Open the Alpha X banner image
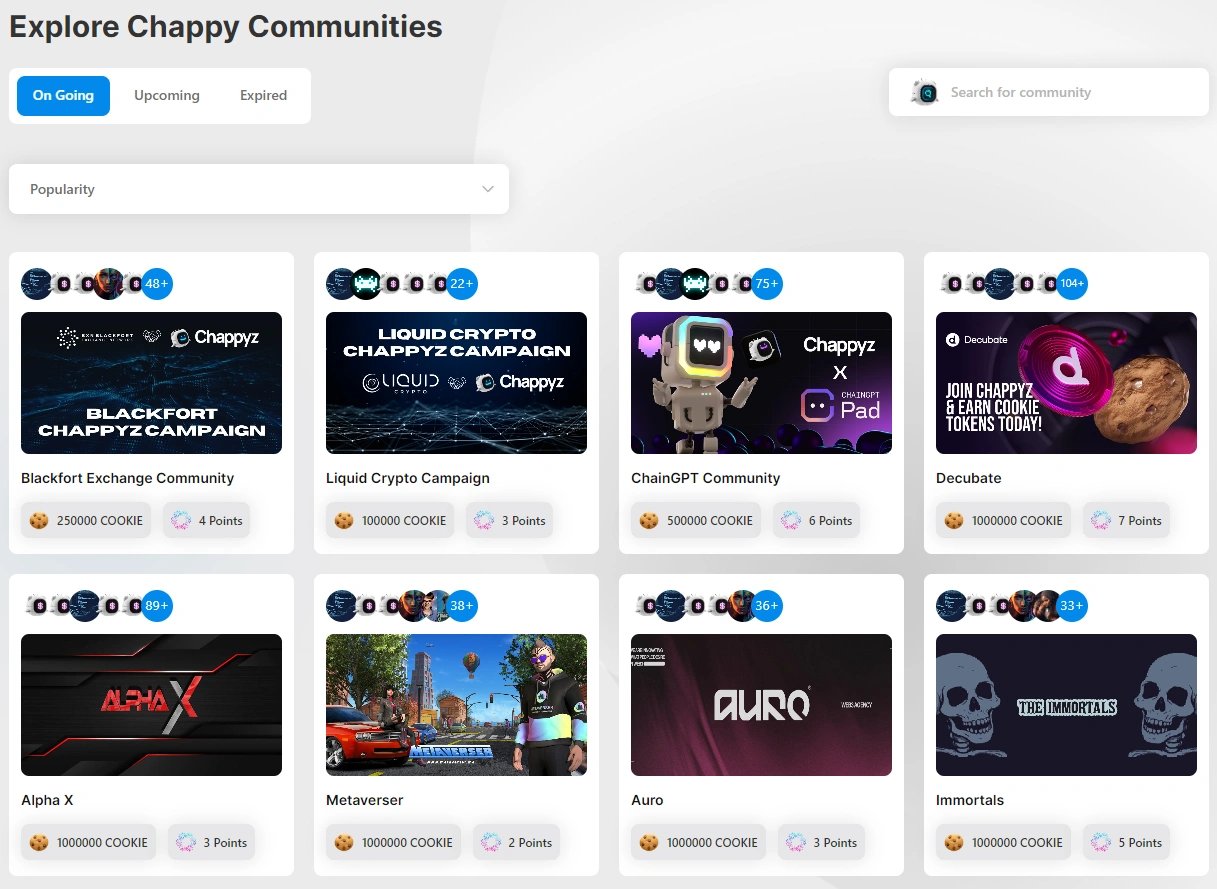Image resolution: width=1217 pixels, height=889 pixels. point(151,705)
